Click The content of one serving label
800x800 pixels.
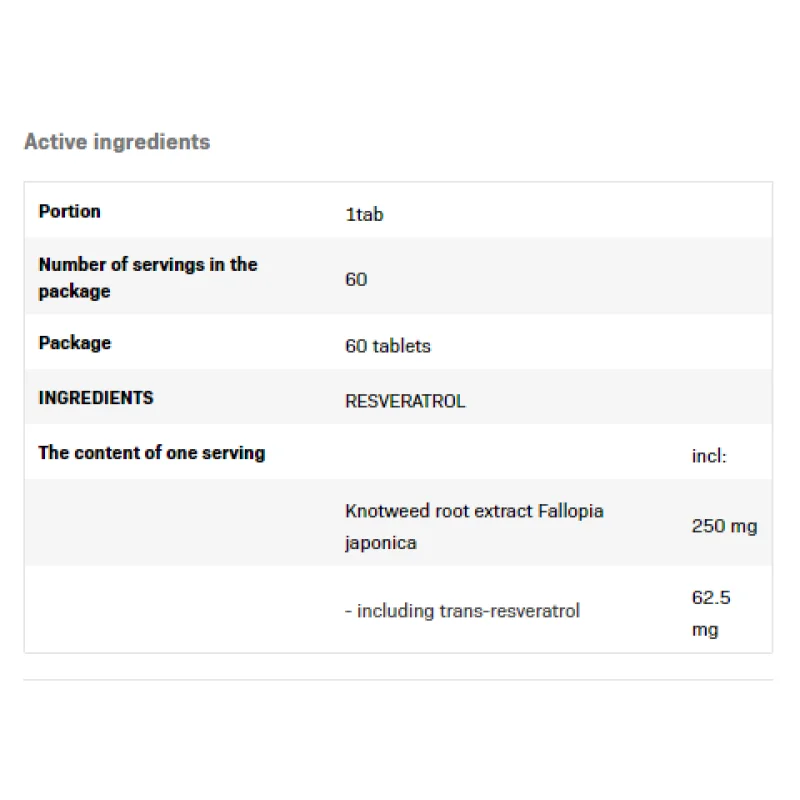point(152,452)
